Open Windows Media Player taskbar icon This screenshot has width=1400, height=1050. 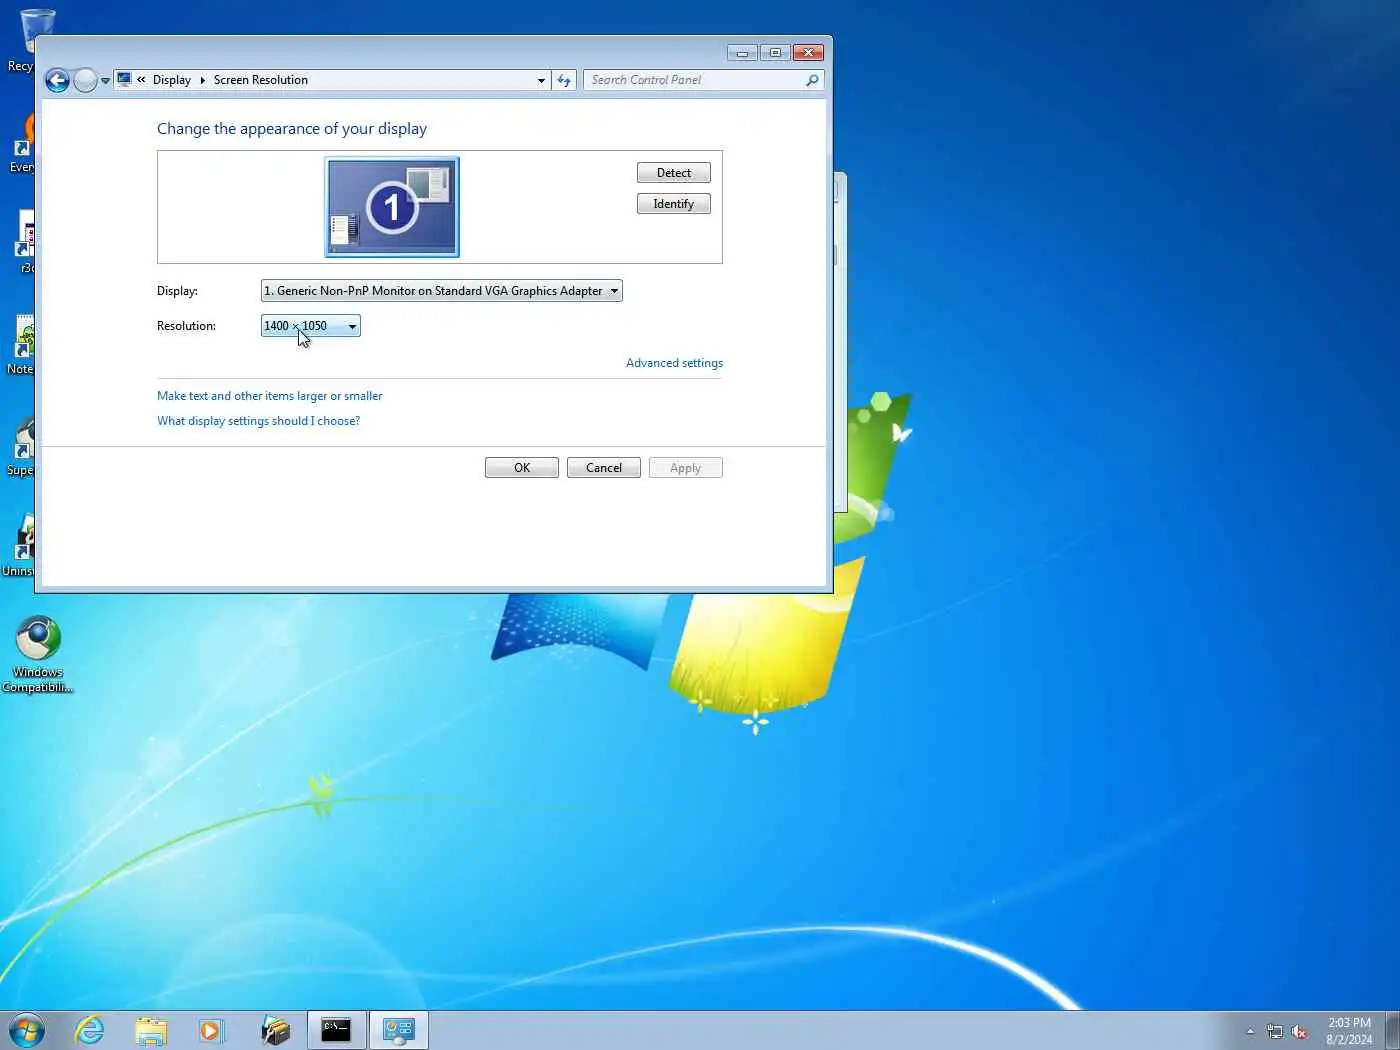pos(212,1030)
